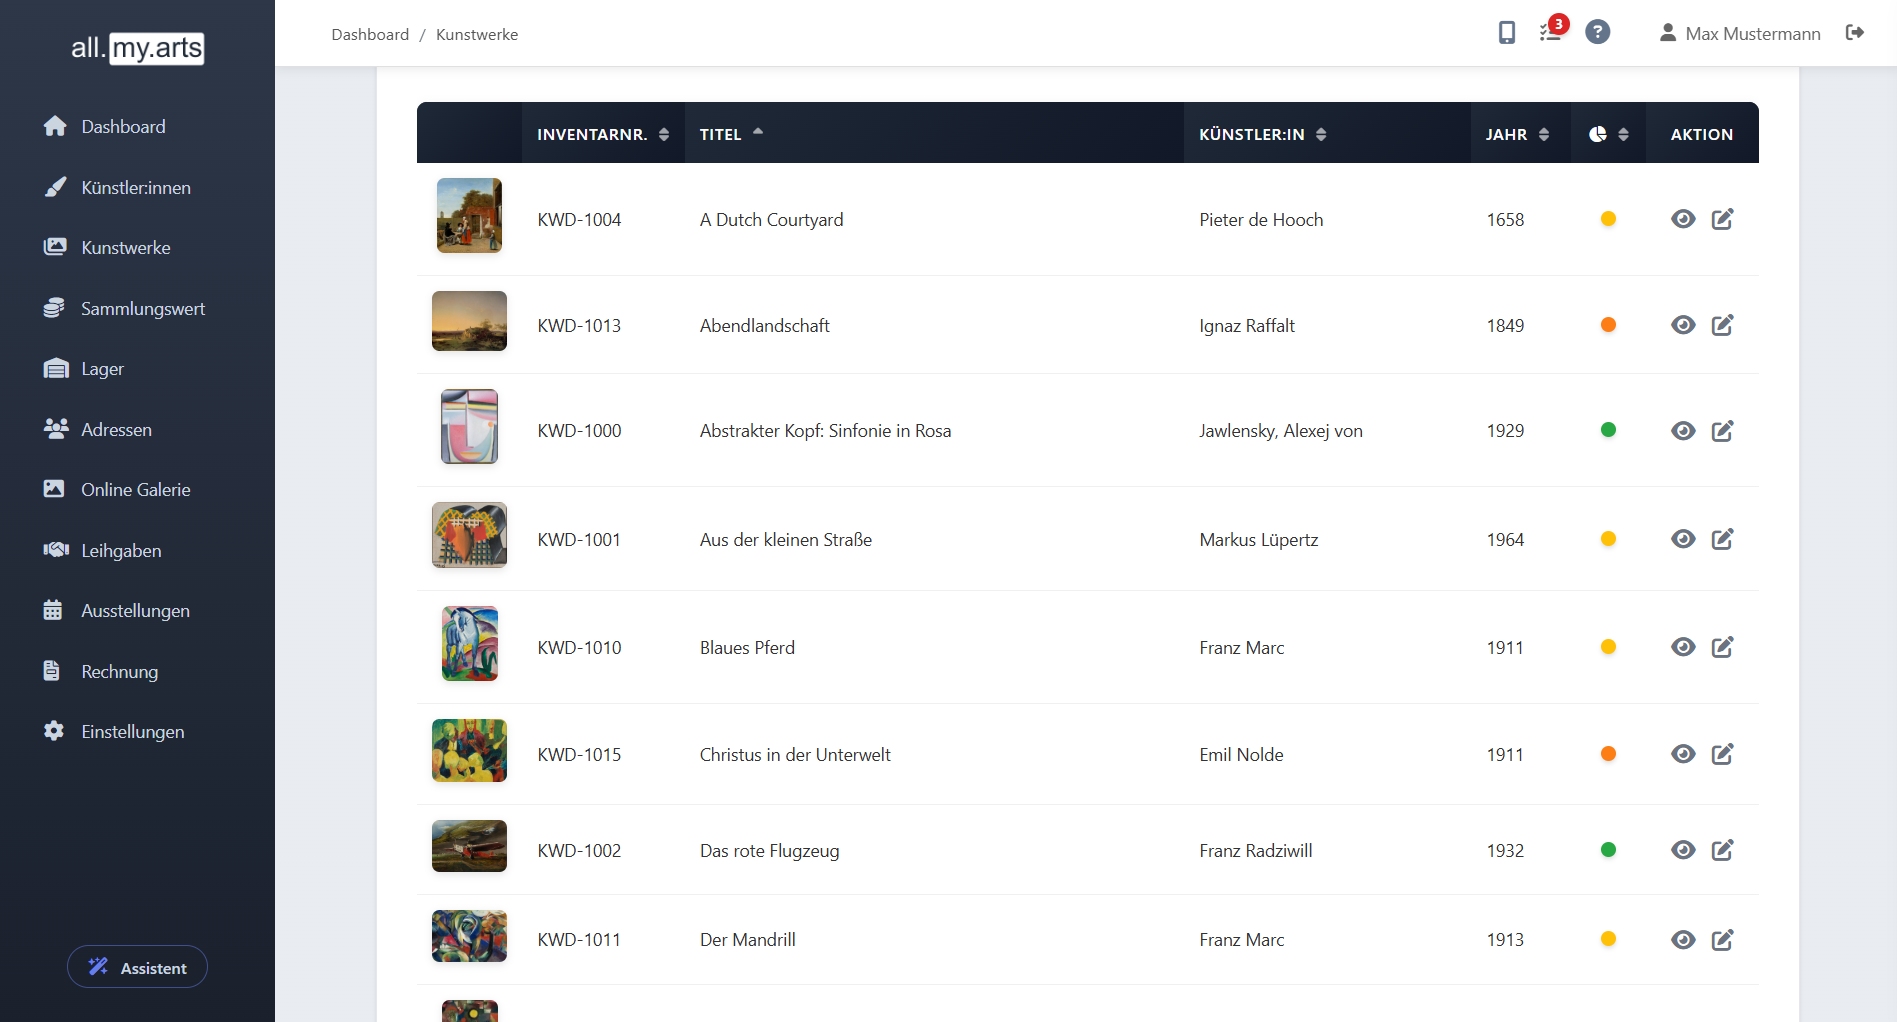Click inventory number KWD-1010
The width and height of the screenshot is (1897, 1022).
point(579,648)
